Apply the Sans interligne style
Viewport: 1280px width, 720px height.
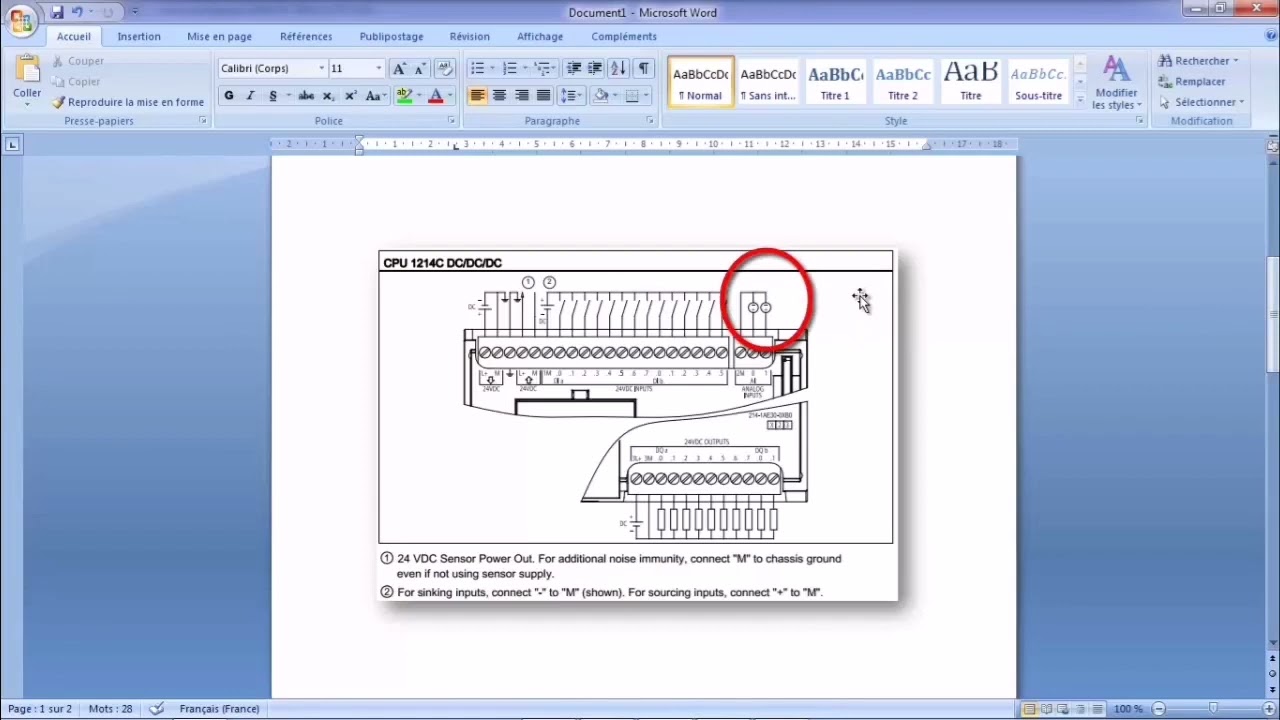[x=768, y=82]
